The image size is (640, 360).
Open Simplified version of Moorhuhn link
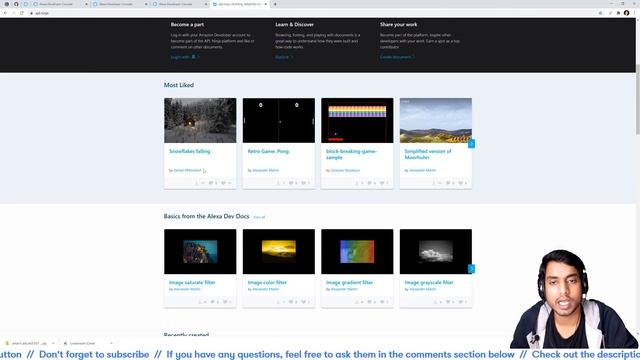pos(428,154)
